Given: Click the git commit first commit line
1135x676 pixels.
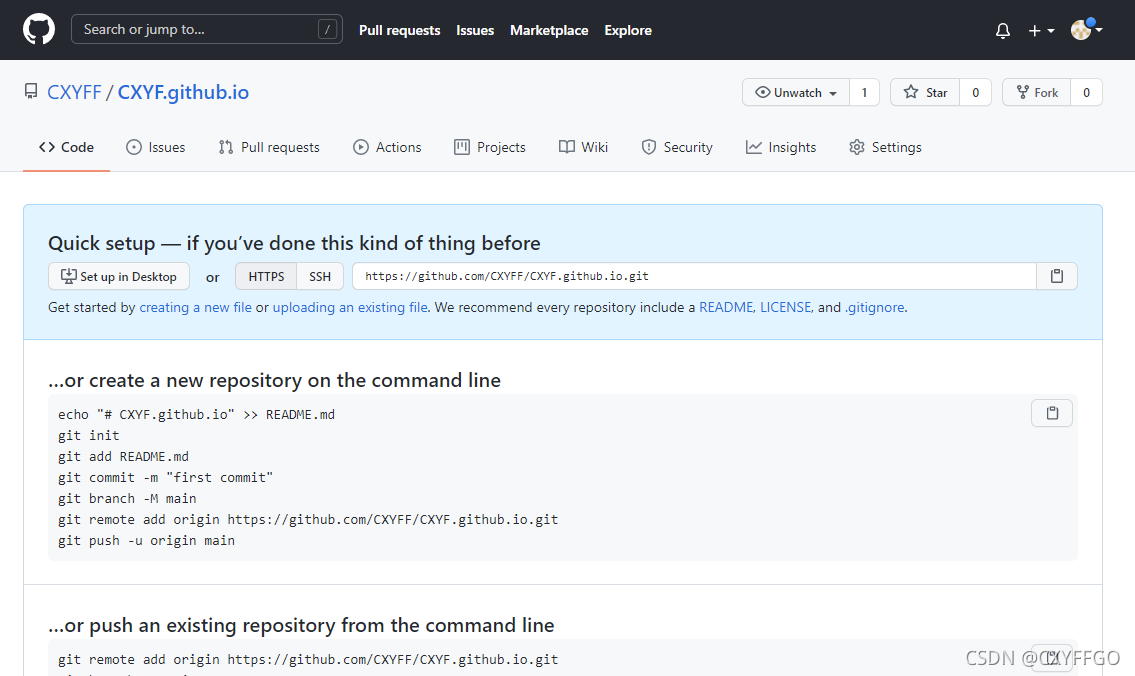Looking at the screenshot, I should coord(166,478).
